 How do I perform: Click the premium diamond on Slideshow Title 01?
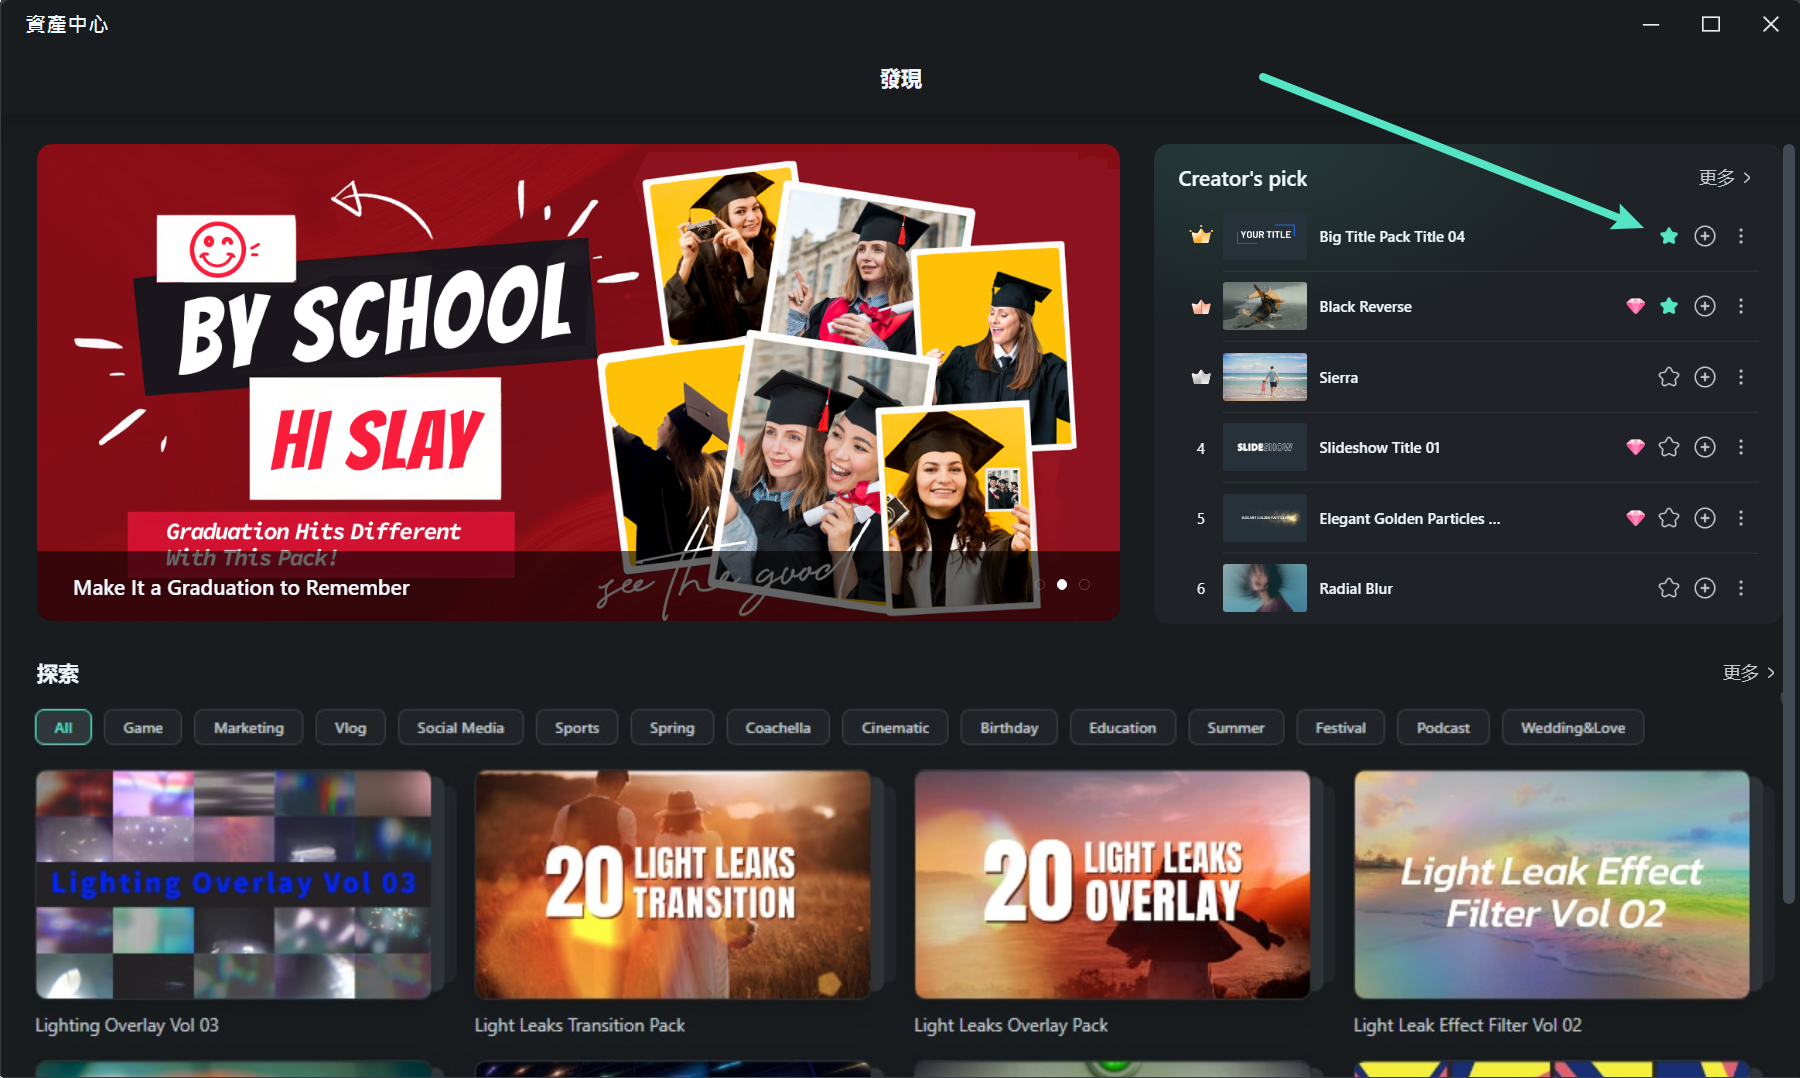point(1635,447)
